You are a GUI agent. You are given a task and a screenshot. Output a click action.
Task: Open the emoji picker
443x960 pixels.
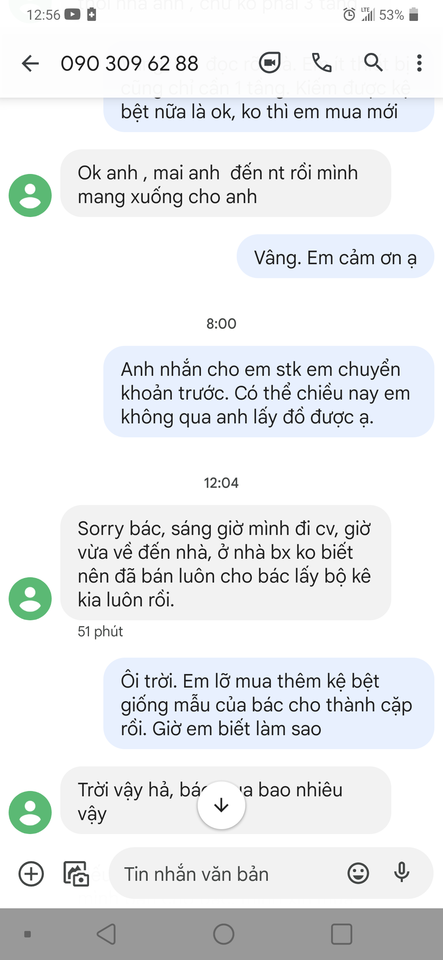coord(358,873)
